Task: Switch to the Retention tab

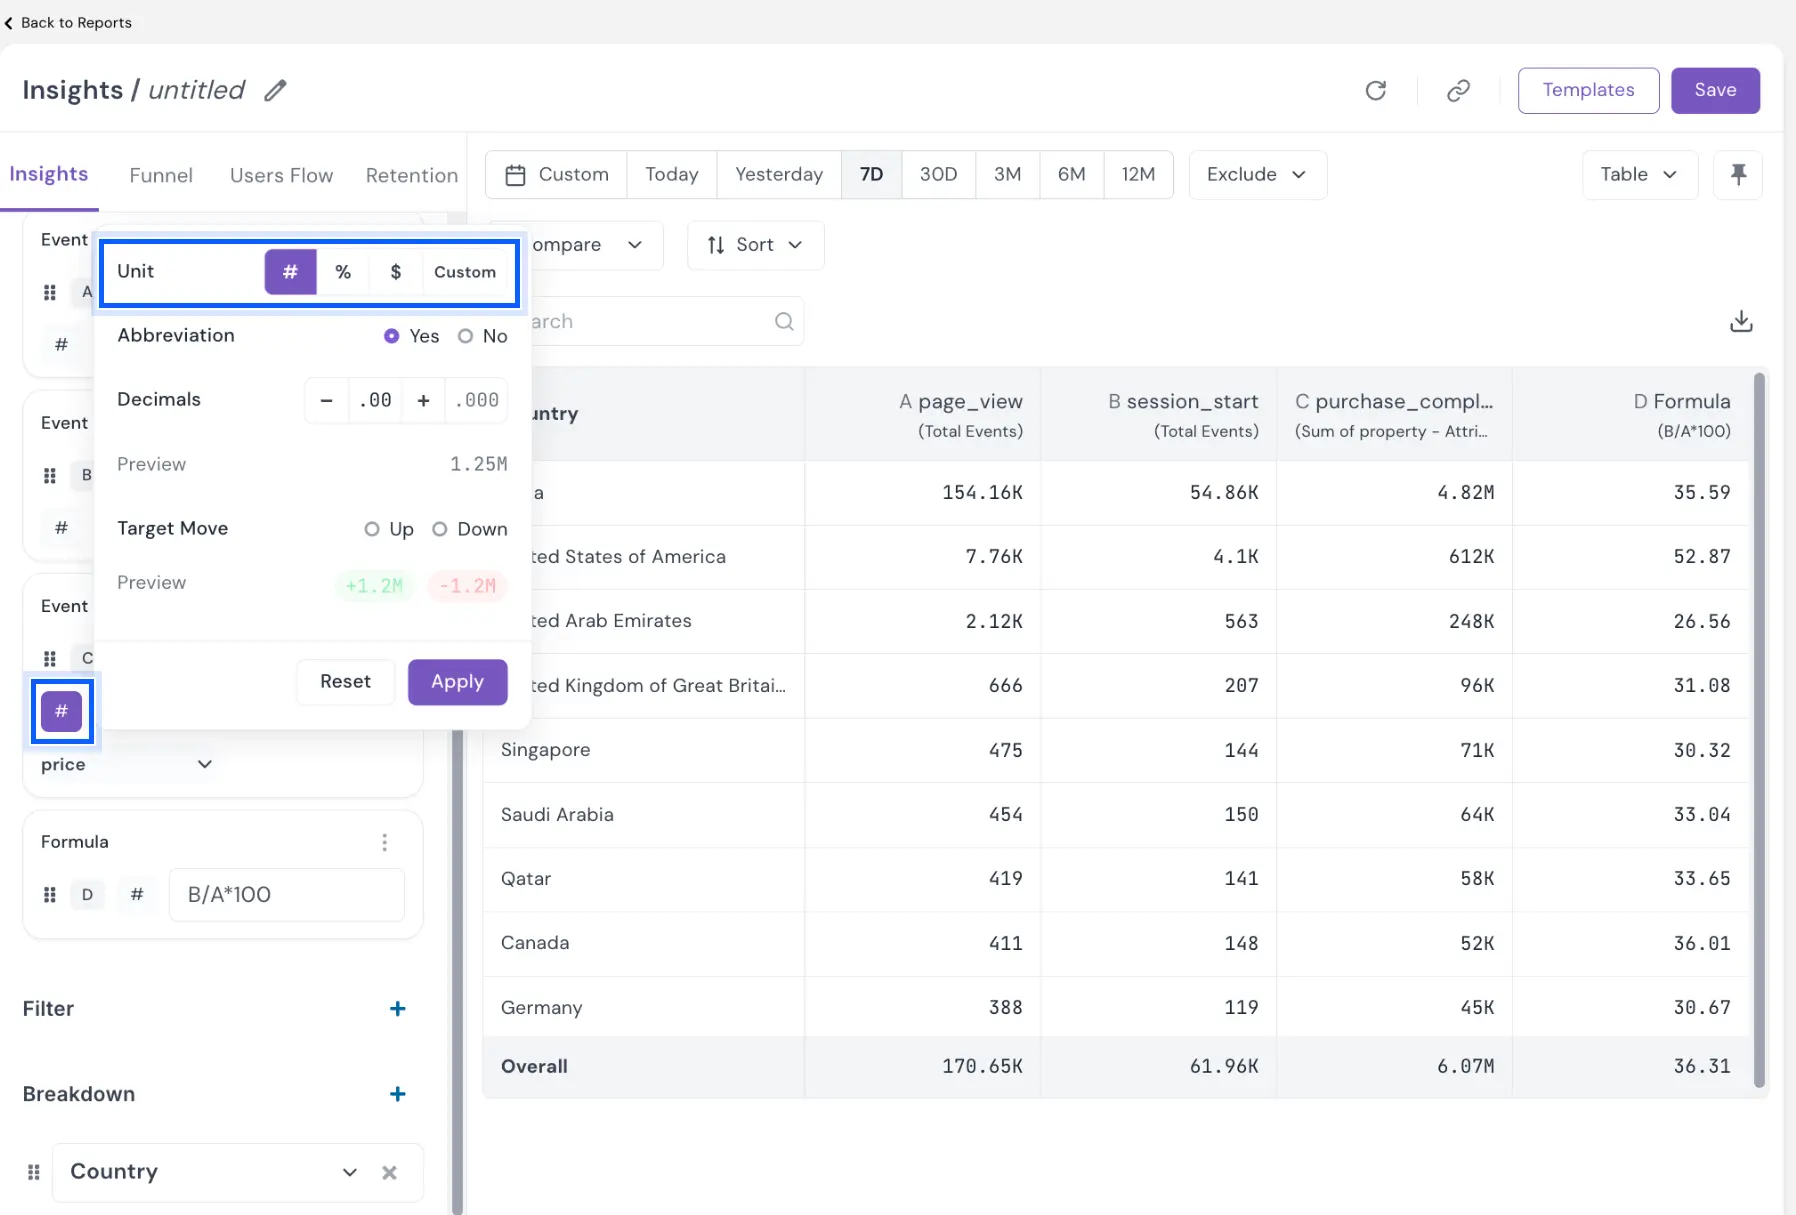Action: [411, 175]
